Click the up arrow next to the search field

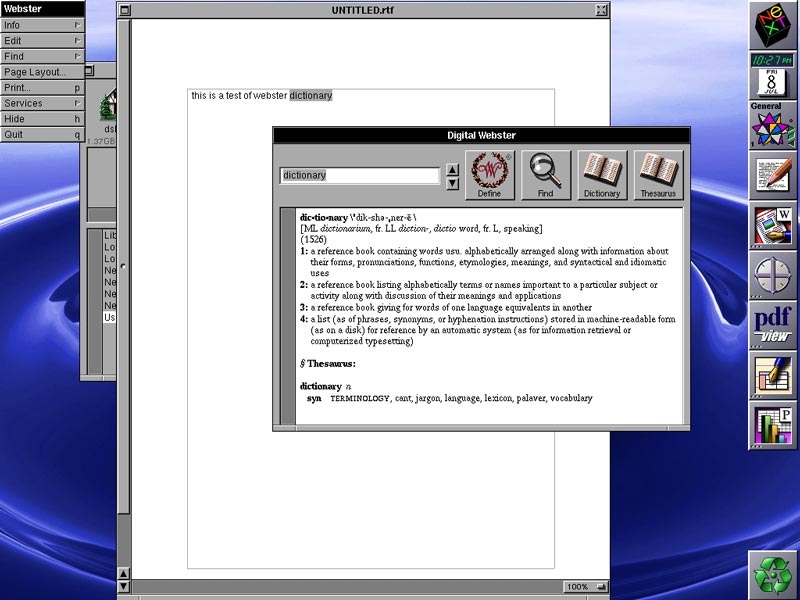tap(452, 169)
